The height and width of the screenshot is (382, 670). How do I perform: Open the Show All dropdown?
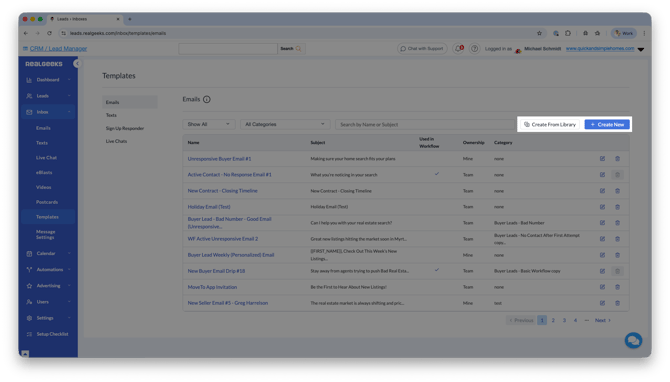209,124
